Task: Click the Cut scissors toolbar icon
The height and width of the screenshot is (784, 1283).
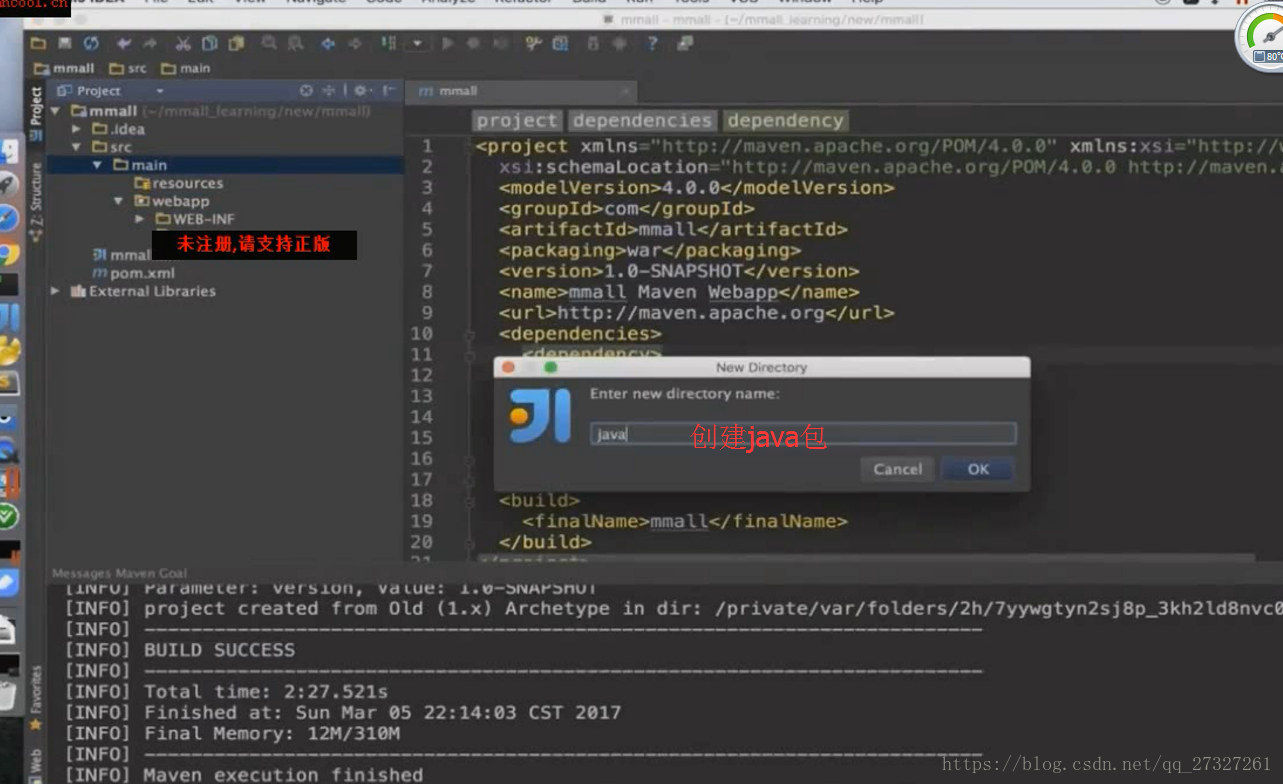Action: (183, 43)
